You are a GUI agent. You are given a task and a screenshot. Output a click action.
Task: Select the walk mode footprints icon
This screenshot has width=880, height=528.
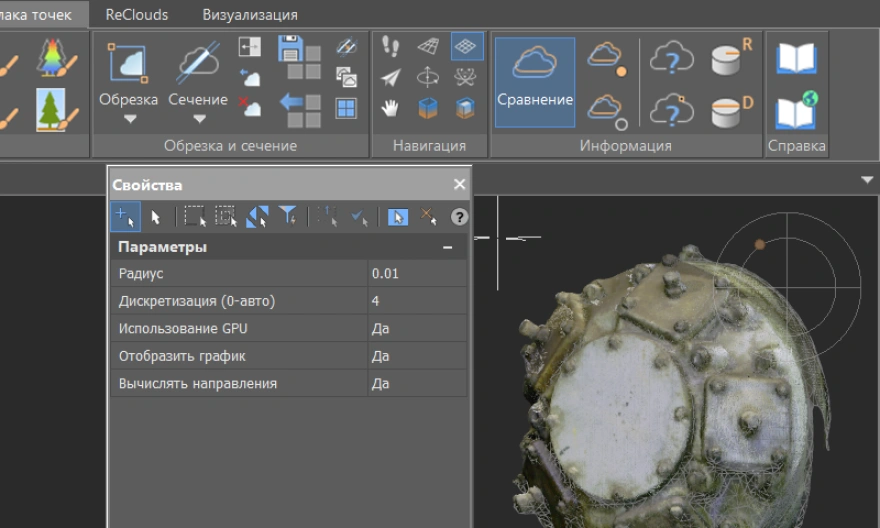coord(391,47)
